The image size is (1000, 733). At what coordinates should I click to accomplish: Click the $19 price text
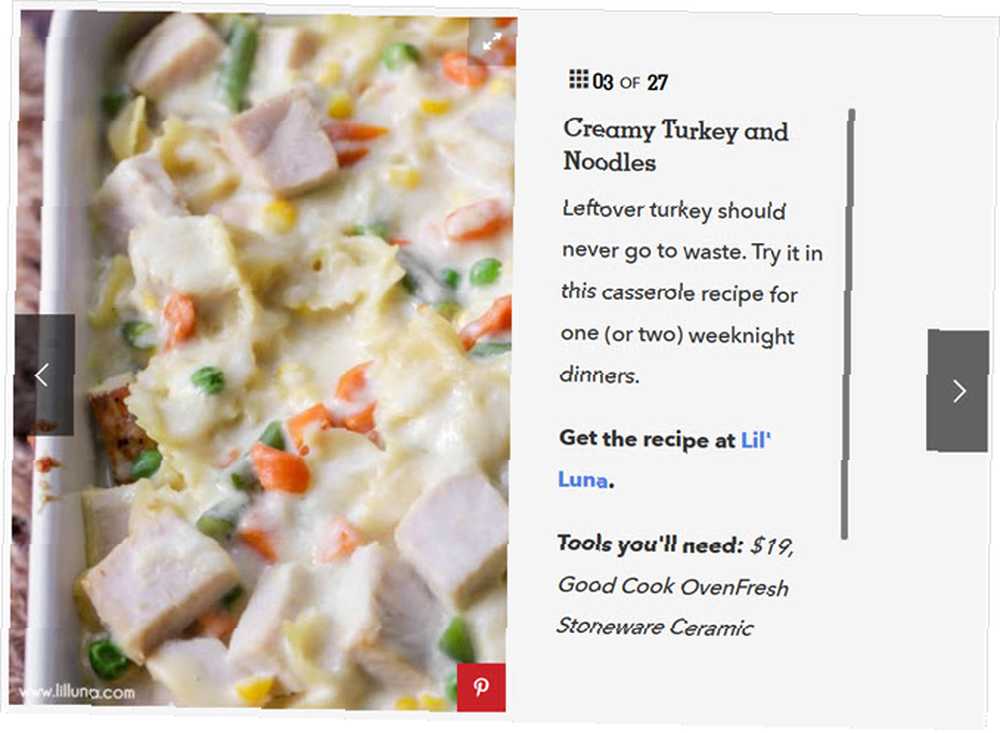click(x=772, y=546)
